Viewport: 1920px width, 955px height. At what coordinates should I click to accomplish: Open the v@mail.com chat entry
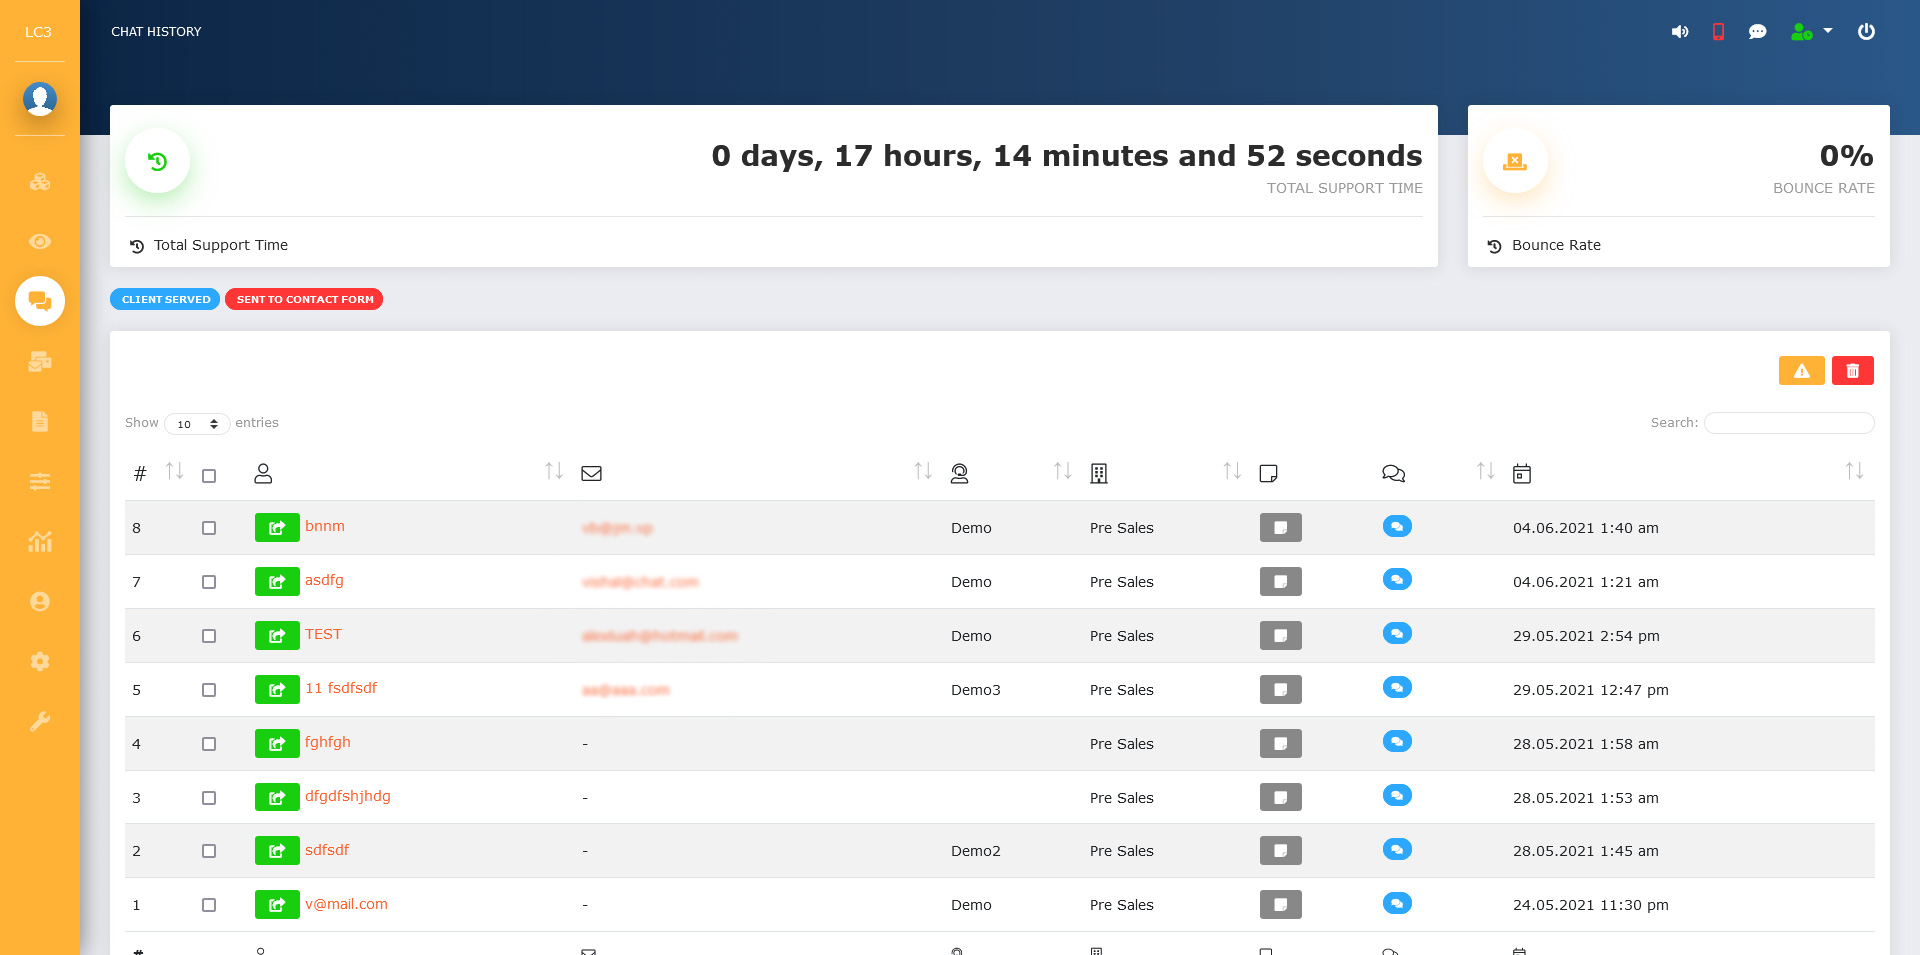(346, 904)
